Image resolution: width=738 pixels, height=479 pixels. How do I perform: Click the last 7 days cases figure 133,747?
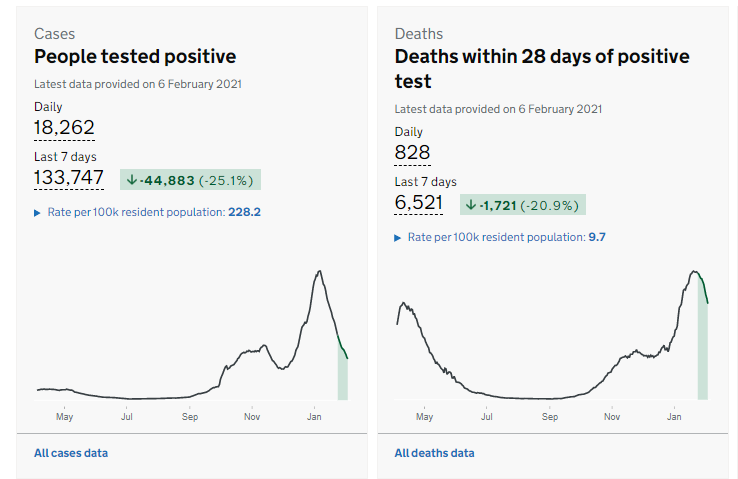pos(69,177)
